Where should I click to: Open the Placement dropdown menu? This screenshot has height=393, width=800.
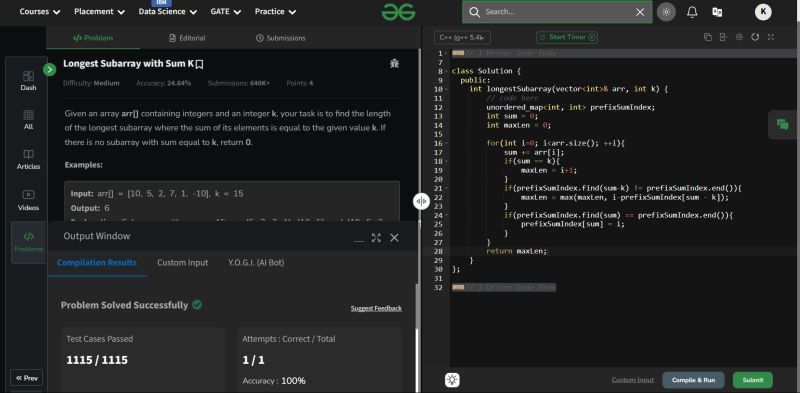click(x=99, y=11)
